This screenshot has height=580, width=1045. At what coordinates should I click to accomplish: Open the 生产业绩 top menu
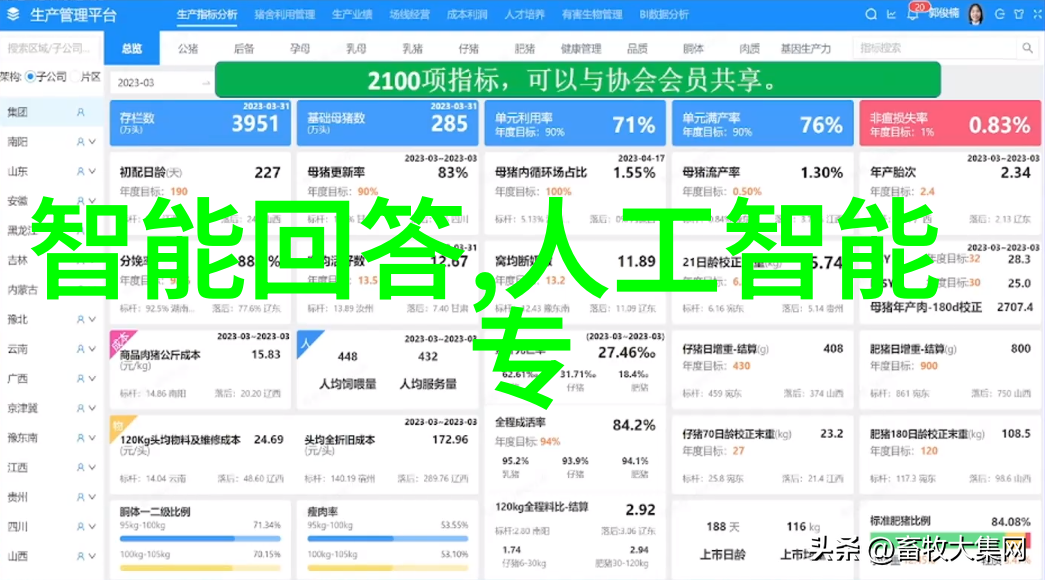[352, 14]
